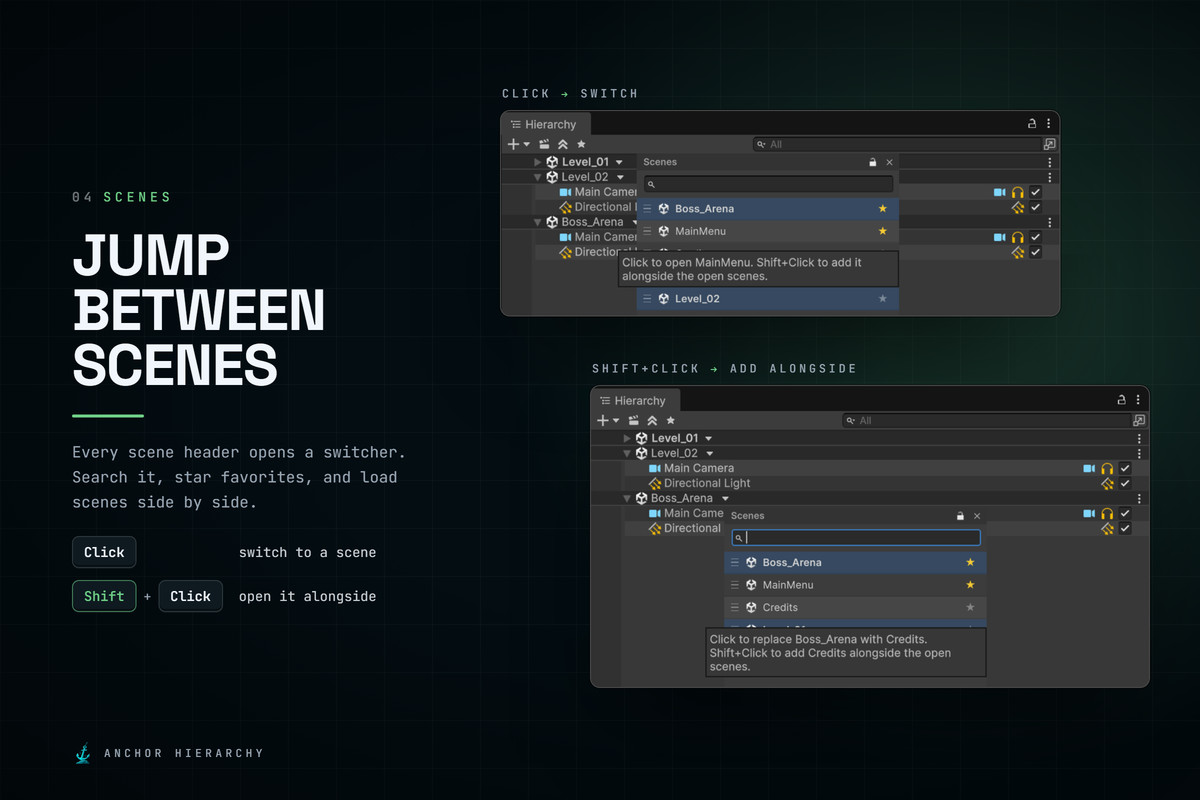
Task: Uncheck Level_02 Directional Light checkbox, Add Alongside panel
Action: pyautogui.click(x=1126, y=483)
